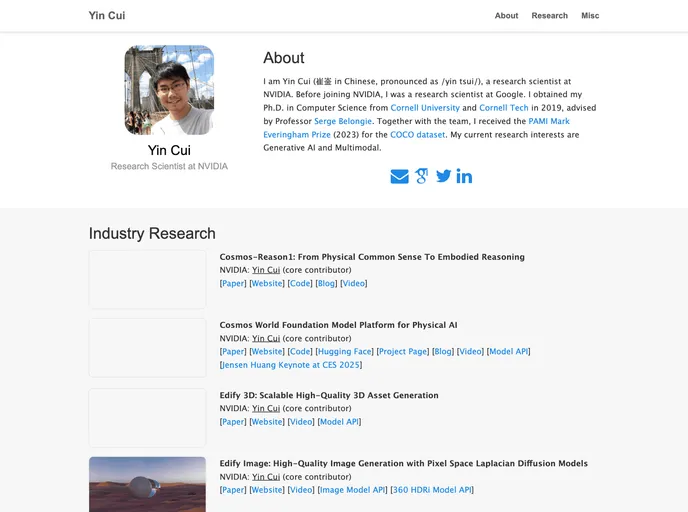The height and width of the screenshot is (512, 688).
Task: Open the LinkedIn profile icon
Action: tap(464, 177)
